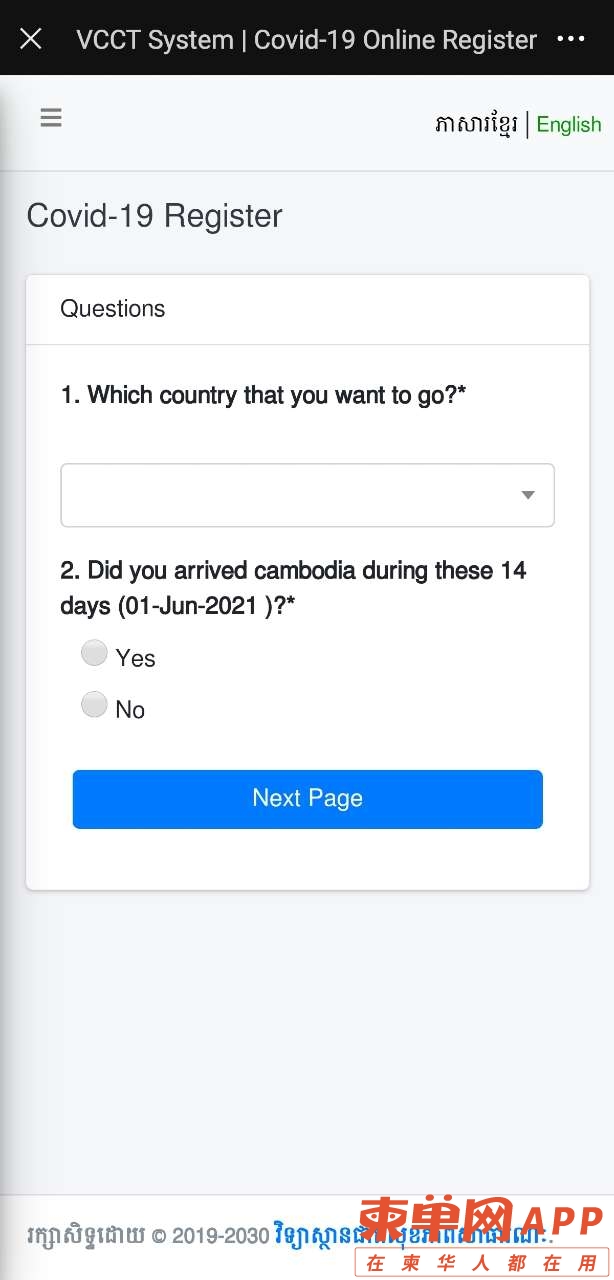
Task: Click the Yes option label
Action: coord(135,658)
